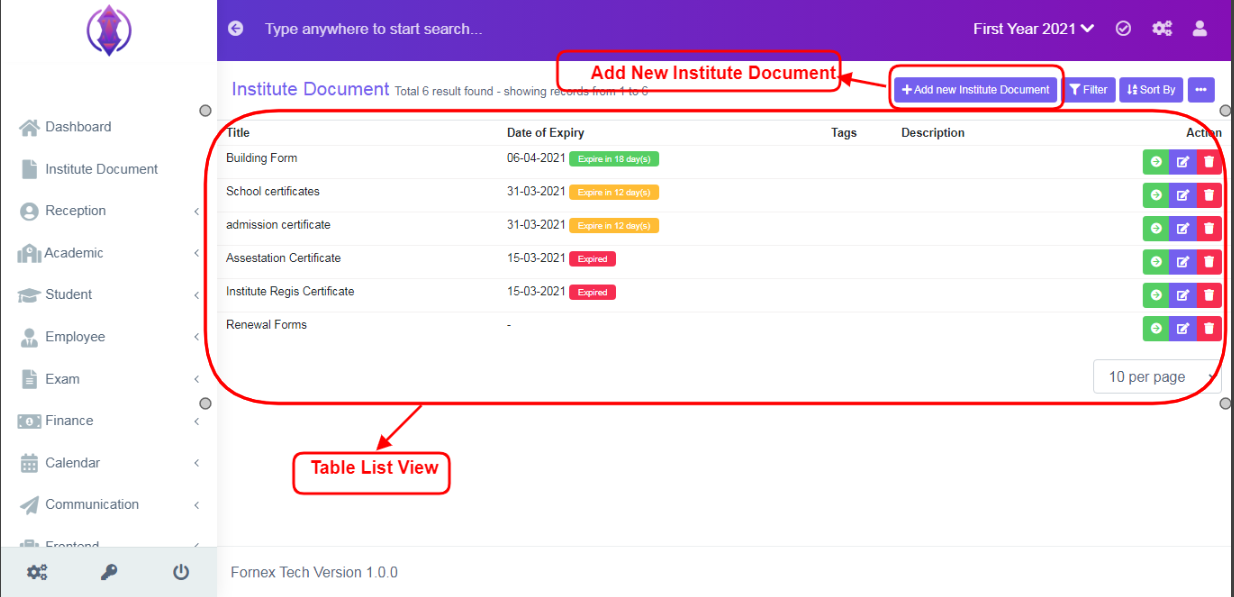
Task: Expand the Student sidebar menu
Action: click(x=109, y=295)
